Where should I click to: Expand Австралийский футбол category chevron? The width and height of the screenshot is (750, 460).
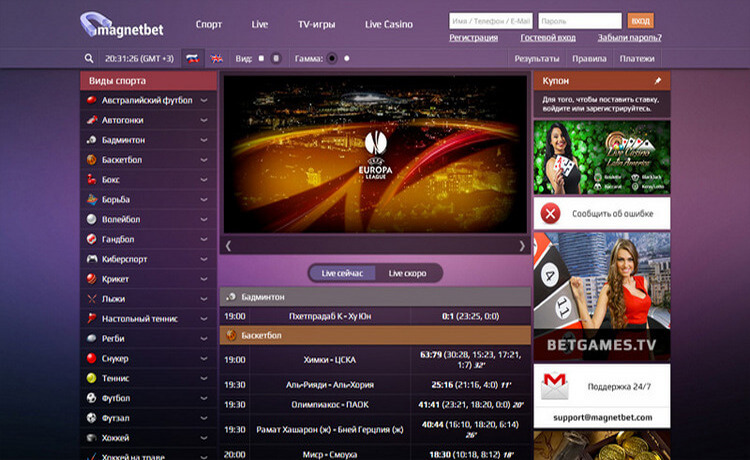pos(204,100)
